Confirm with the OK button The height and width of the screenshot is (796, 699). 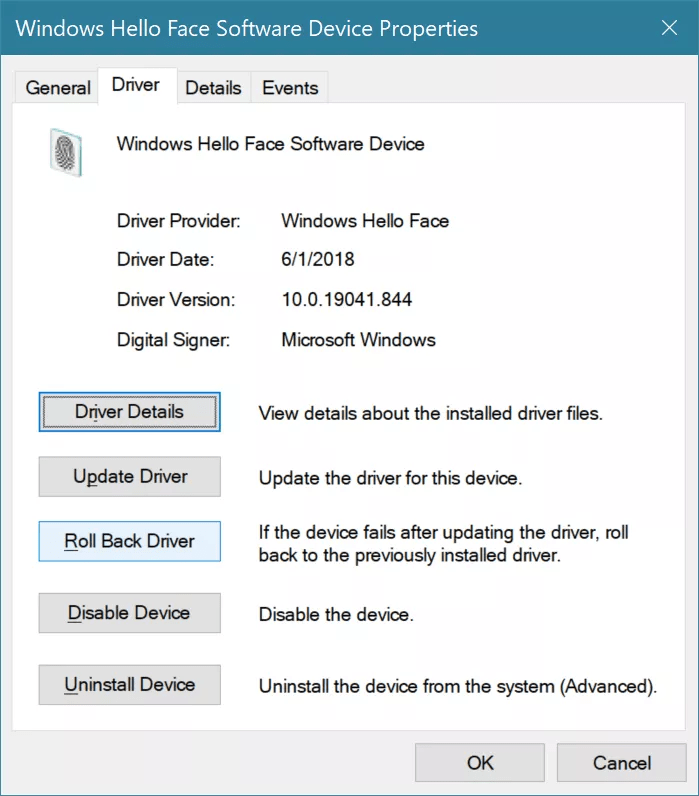480,762
